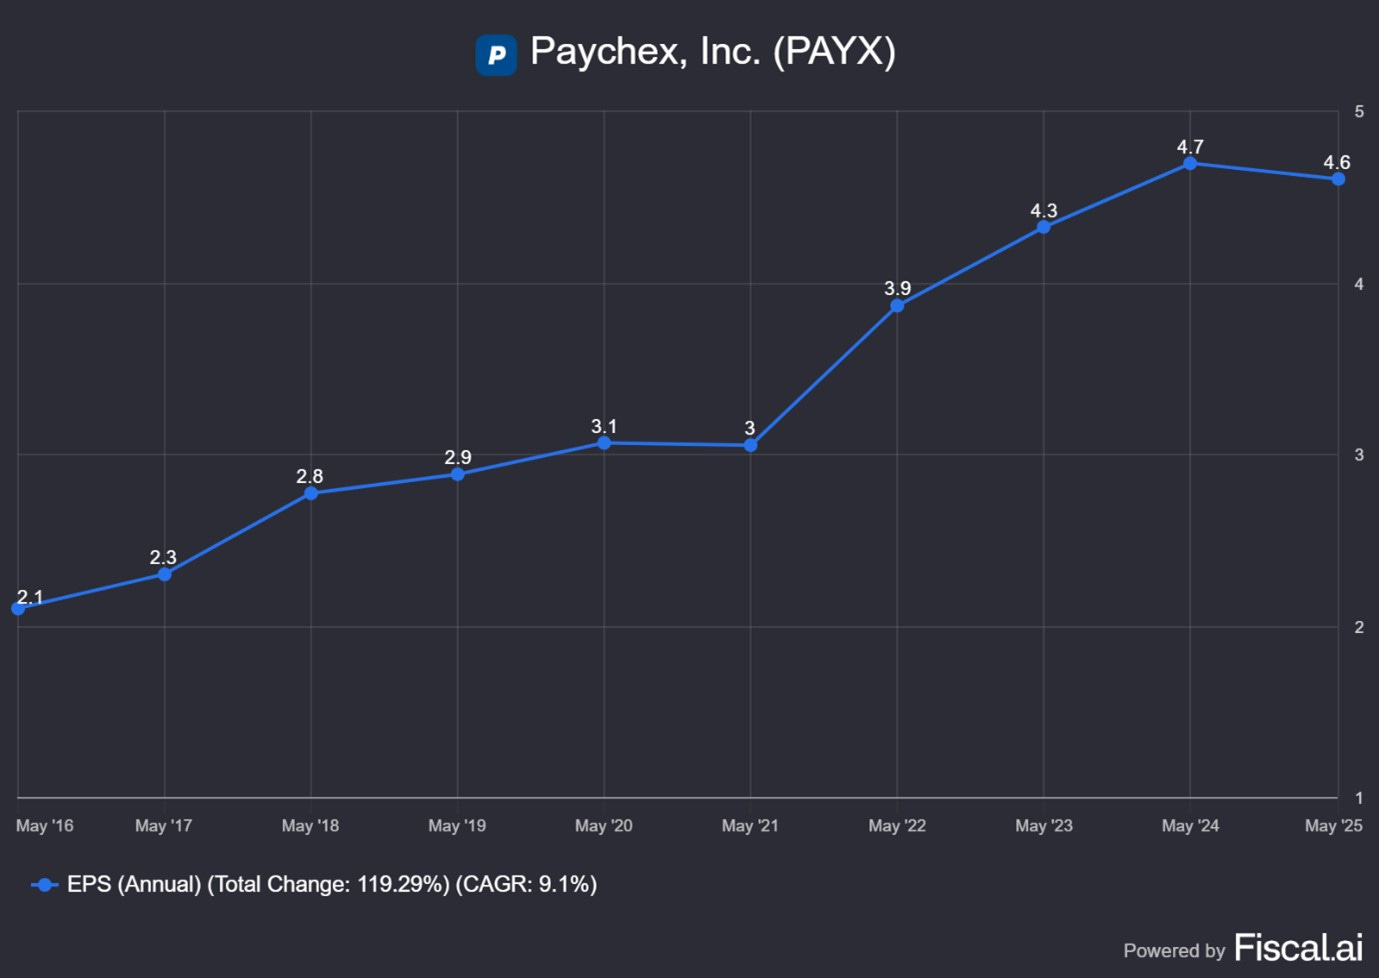Viewport: 1379px width, 978px height.
Task: Select the May '24 data point labeled 4.7
Action: point(1190,163)
